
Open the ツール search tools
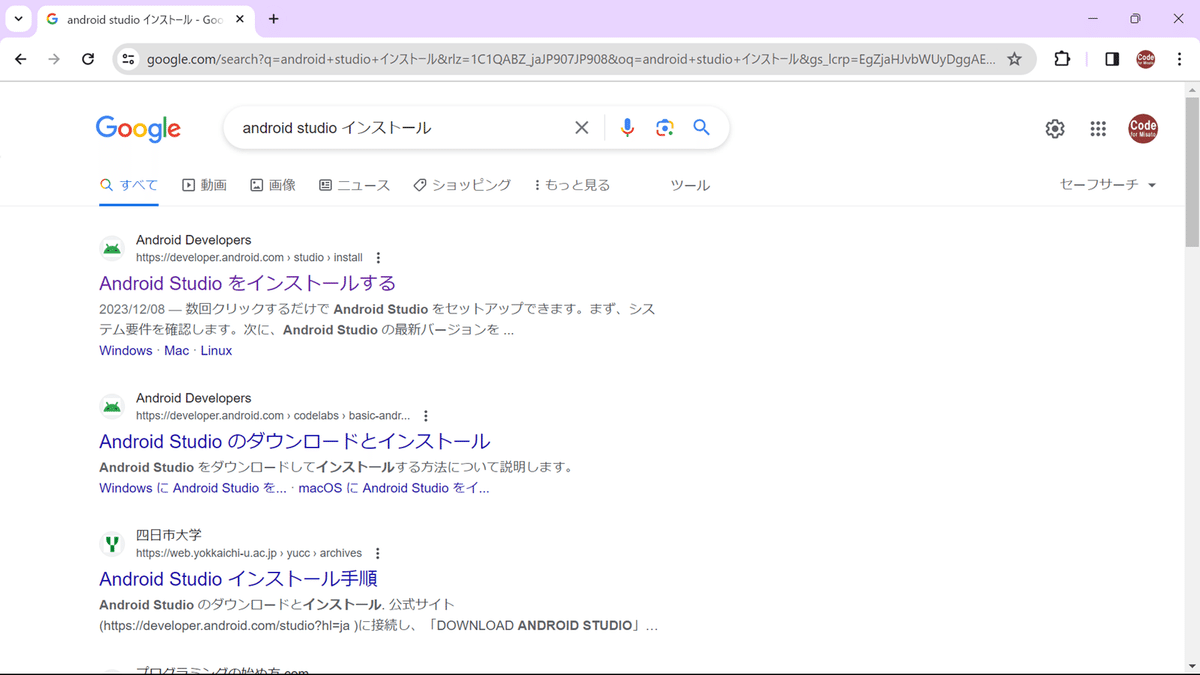coord(690,185)
